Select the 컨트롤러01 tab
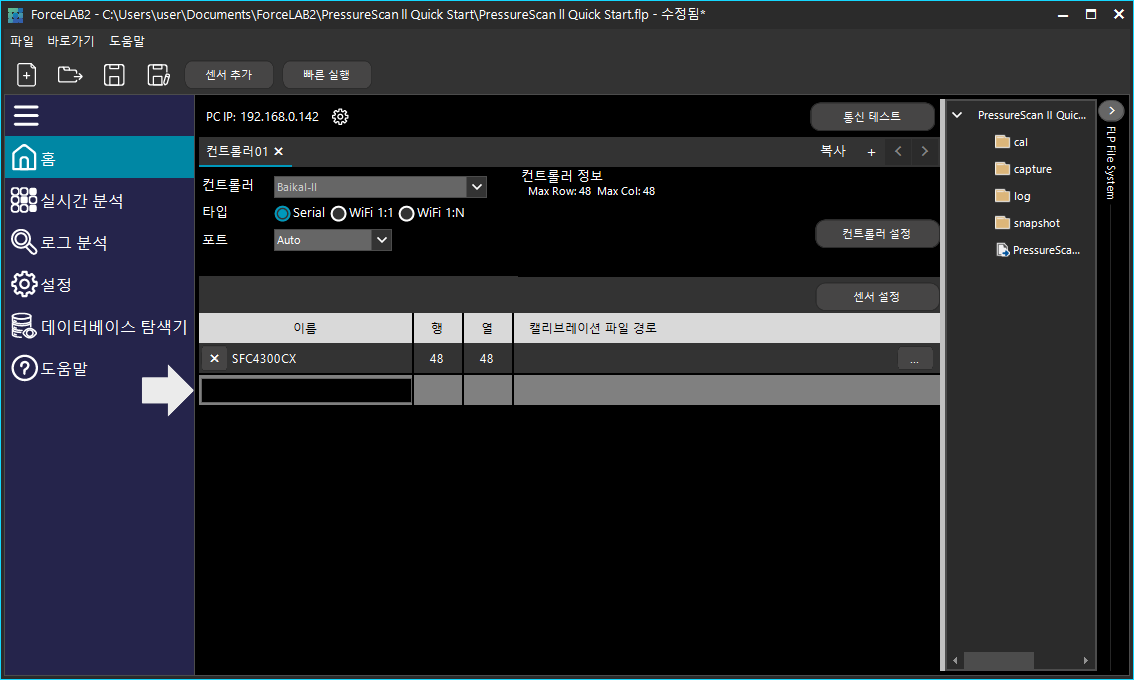 click(x=236, y=151)
